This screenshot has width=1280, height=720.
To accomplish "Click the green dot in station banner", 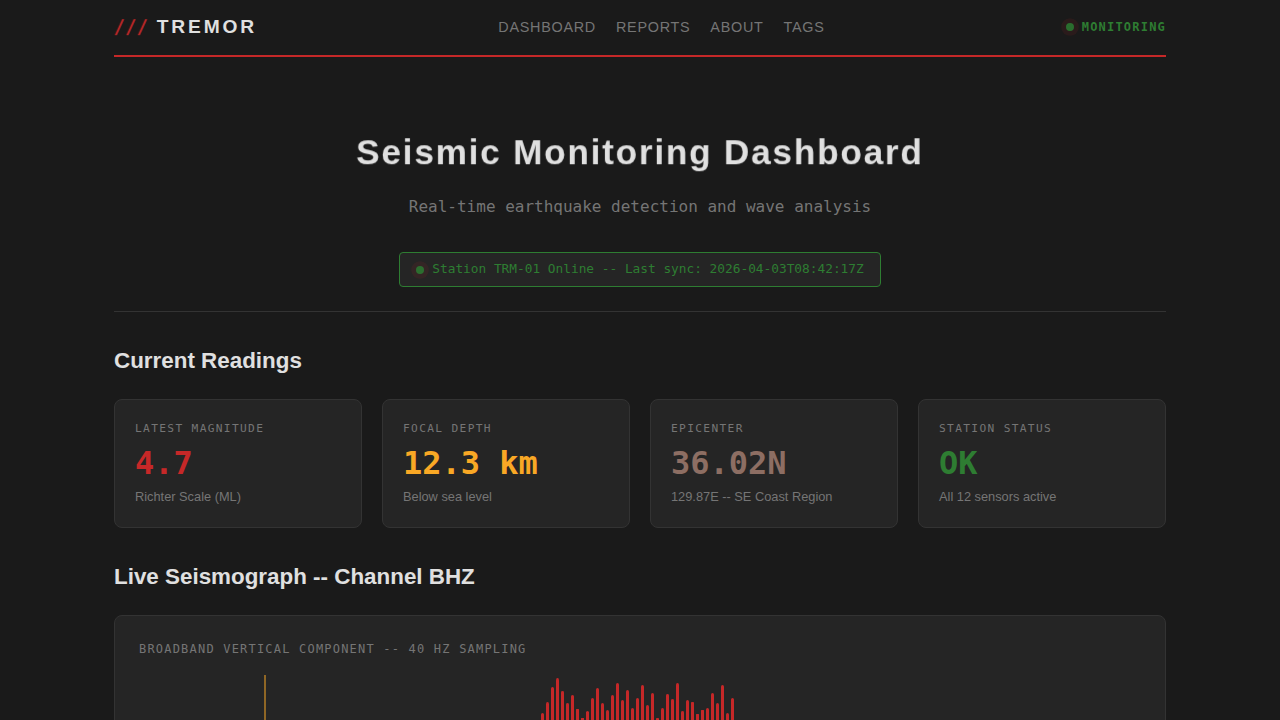I will coord(420,270).
